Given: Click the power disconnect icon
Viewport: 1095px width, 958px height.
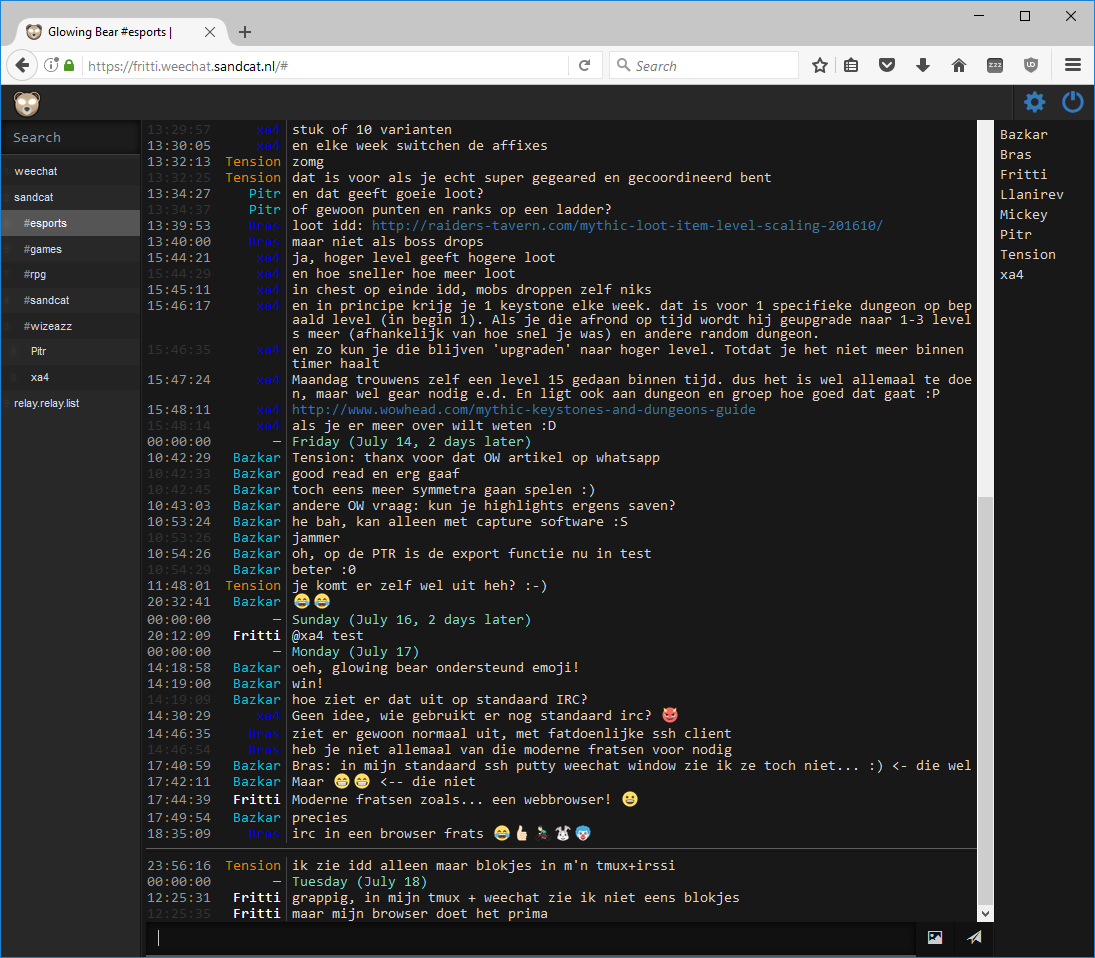Looking at the screenshot, I should (x=1073, y=102).
